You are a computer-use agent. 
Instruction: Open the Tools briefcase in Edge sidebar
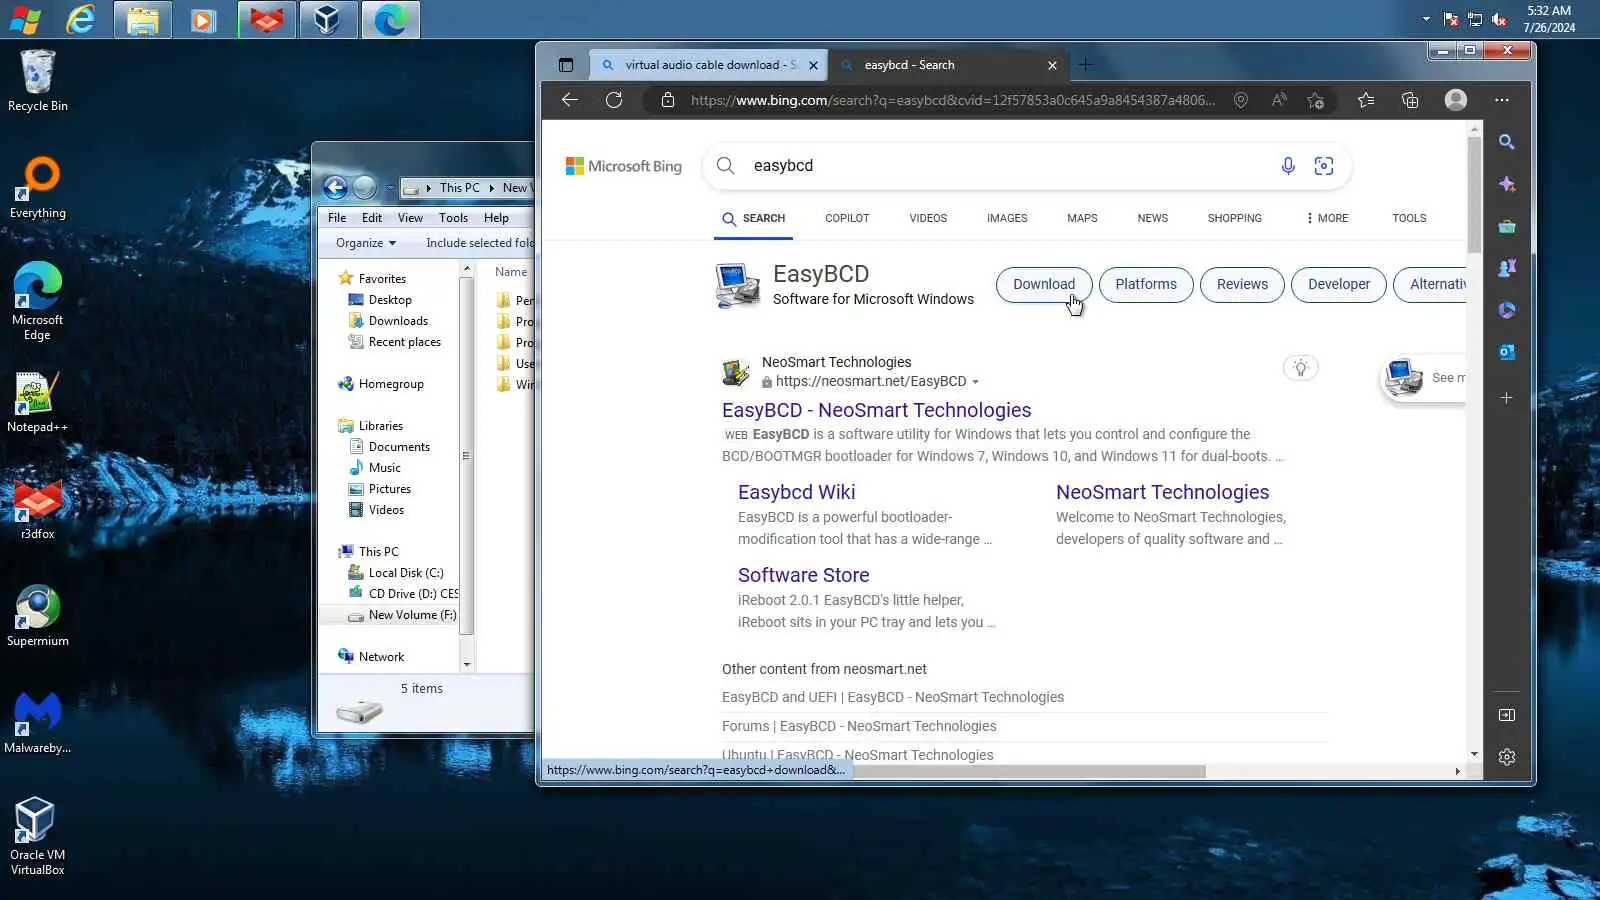[1507, 226]
